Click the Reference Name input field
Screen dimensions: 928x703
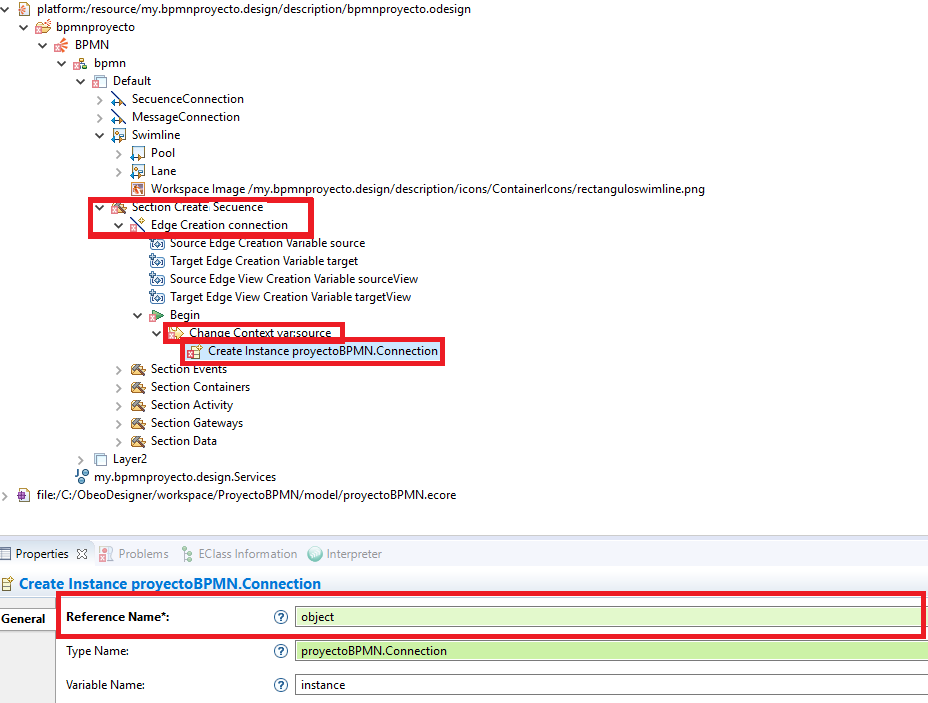click(611, 617)
